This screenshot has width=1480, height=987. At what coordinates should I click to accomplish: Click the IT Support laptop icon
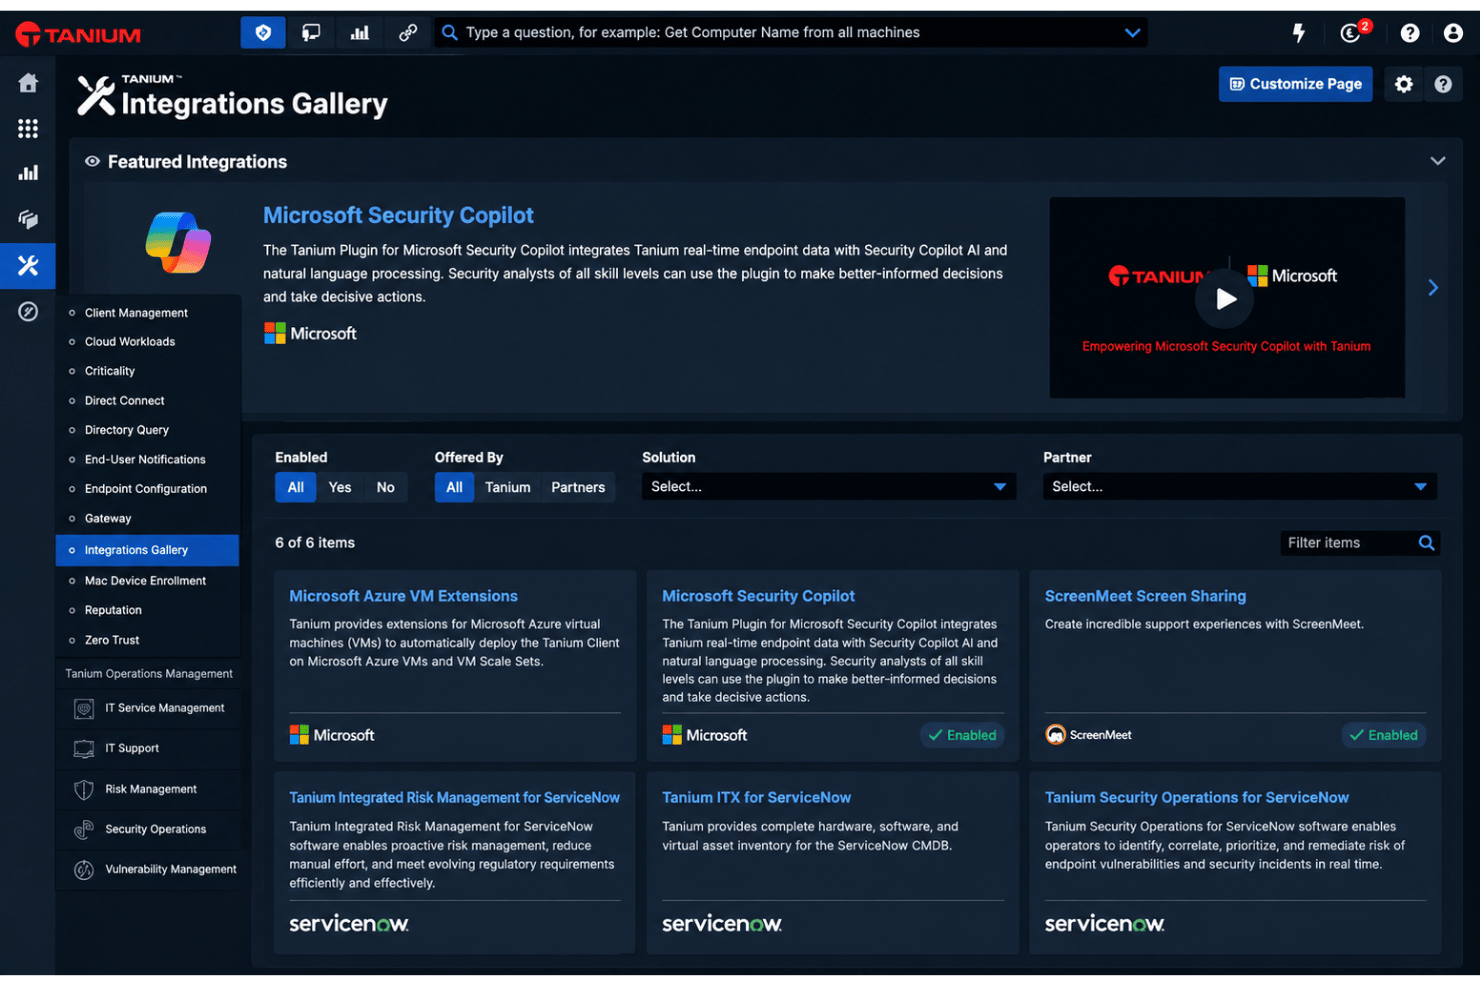click(x=84, y=749)
